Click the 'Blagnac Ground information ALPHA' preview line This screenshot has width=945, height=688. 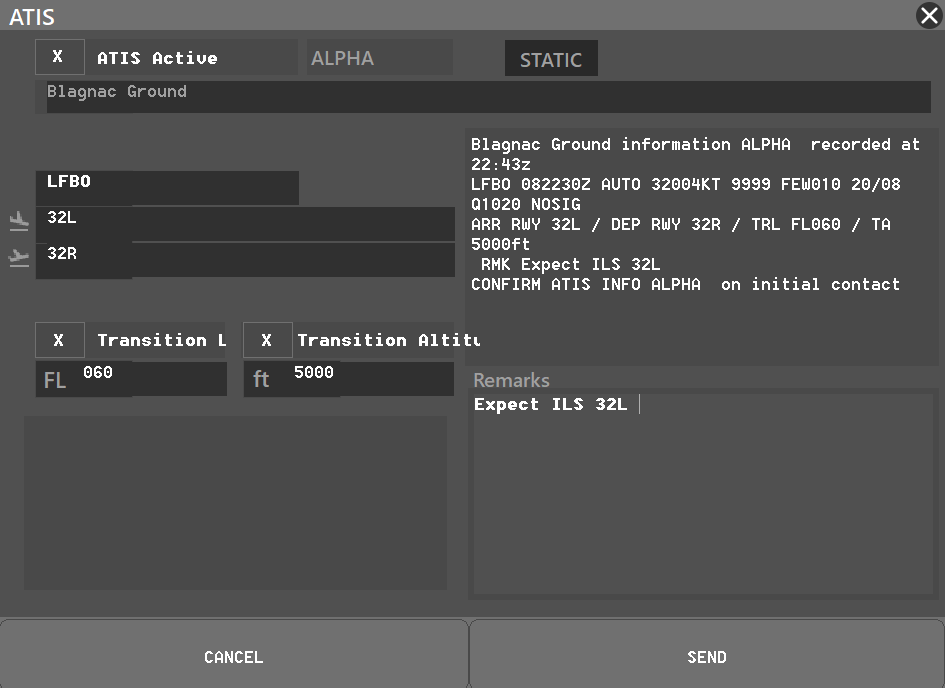point(695,145)
